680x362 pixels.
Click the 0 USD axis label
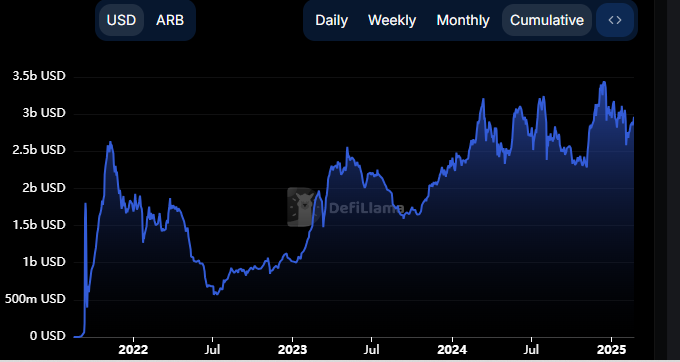(x=48, y=336)
